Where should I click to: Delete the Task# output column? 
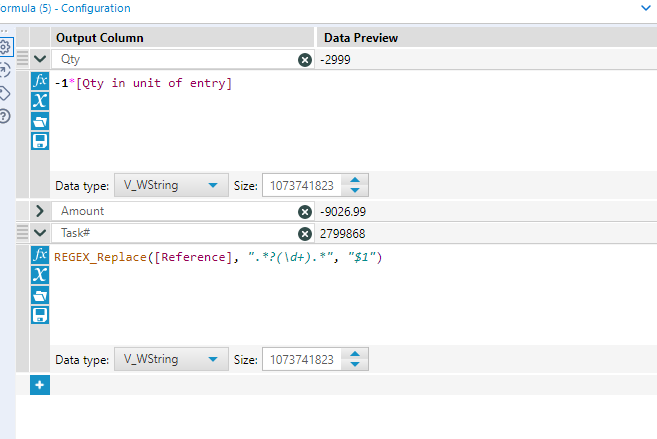(x=305, y=234)
